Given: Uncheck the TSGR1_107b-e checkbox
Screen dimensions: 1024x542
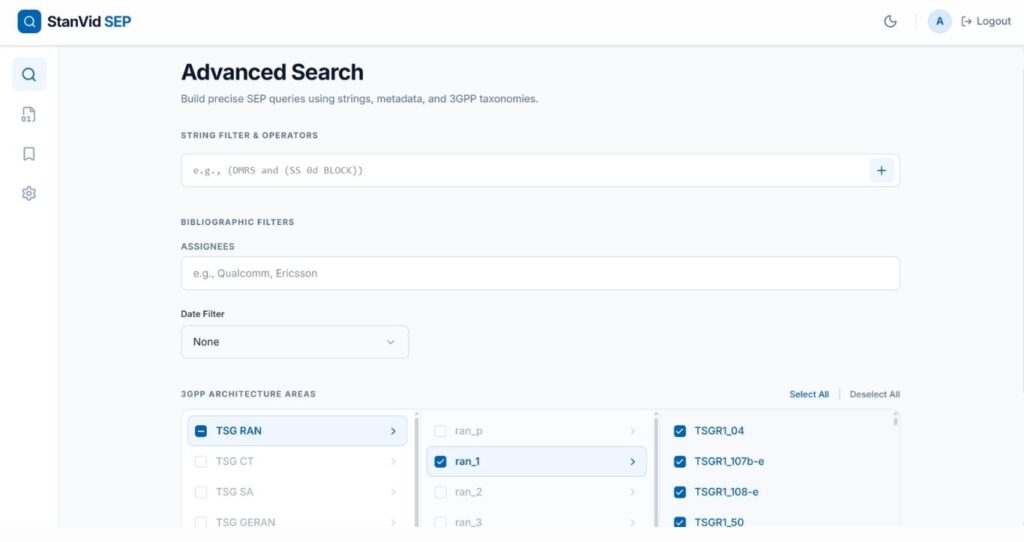Looking at the screenshot, I should [x=680, y=462].
